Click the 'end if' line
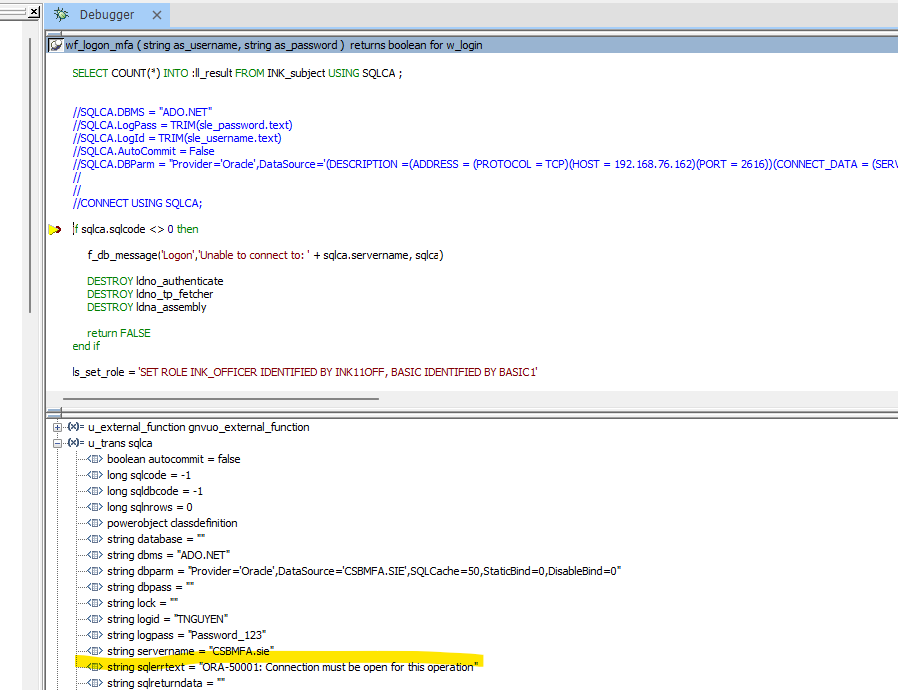 pyautogui.click(x=86, y=346)
